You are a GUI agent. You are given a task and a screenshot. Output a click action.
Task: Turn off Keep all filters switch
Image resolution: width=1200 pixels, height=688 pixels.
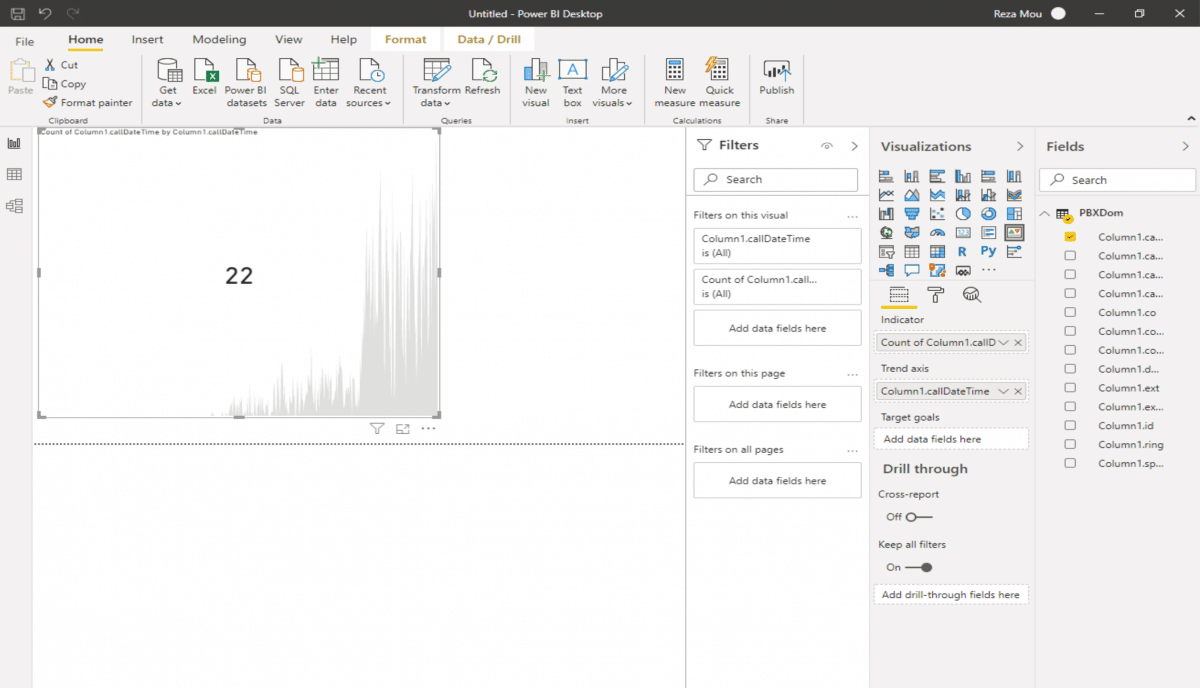coord(919,567)
